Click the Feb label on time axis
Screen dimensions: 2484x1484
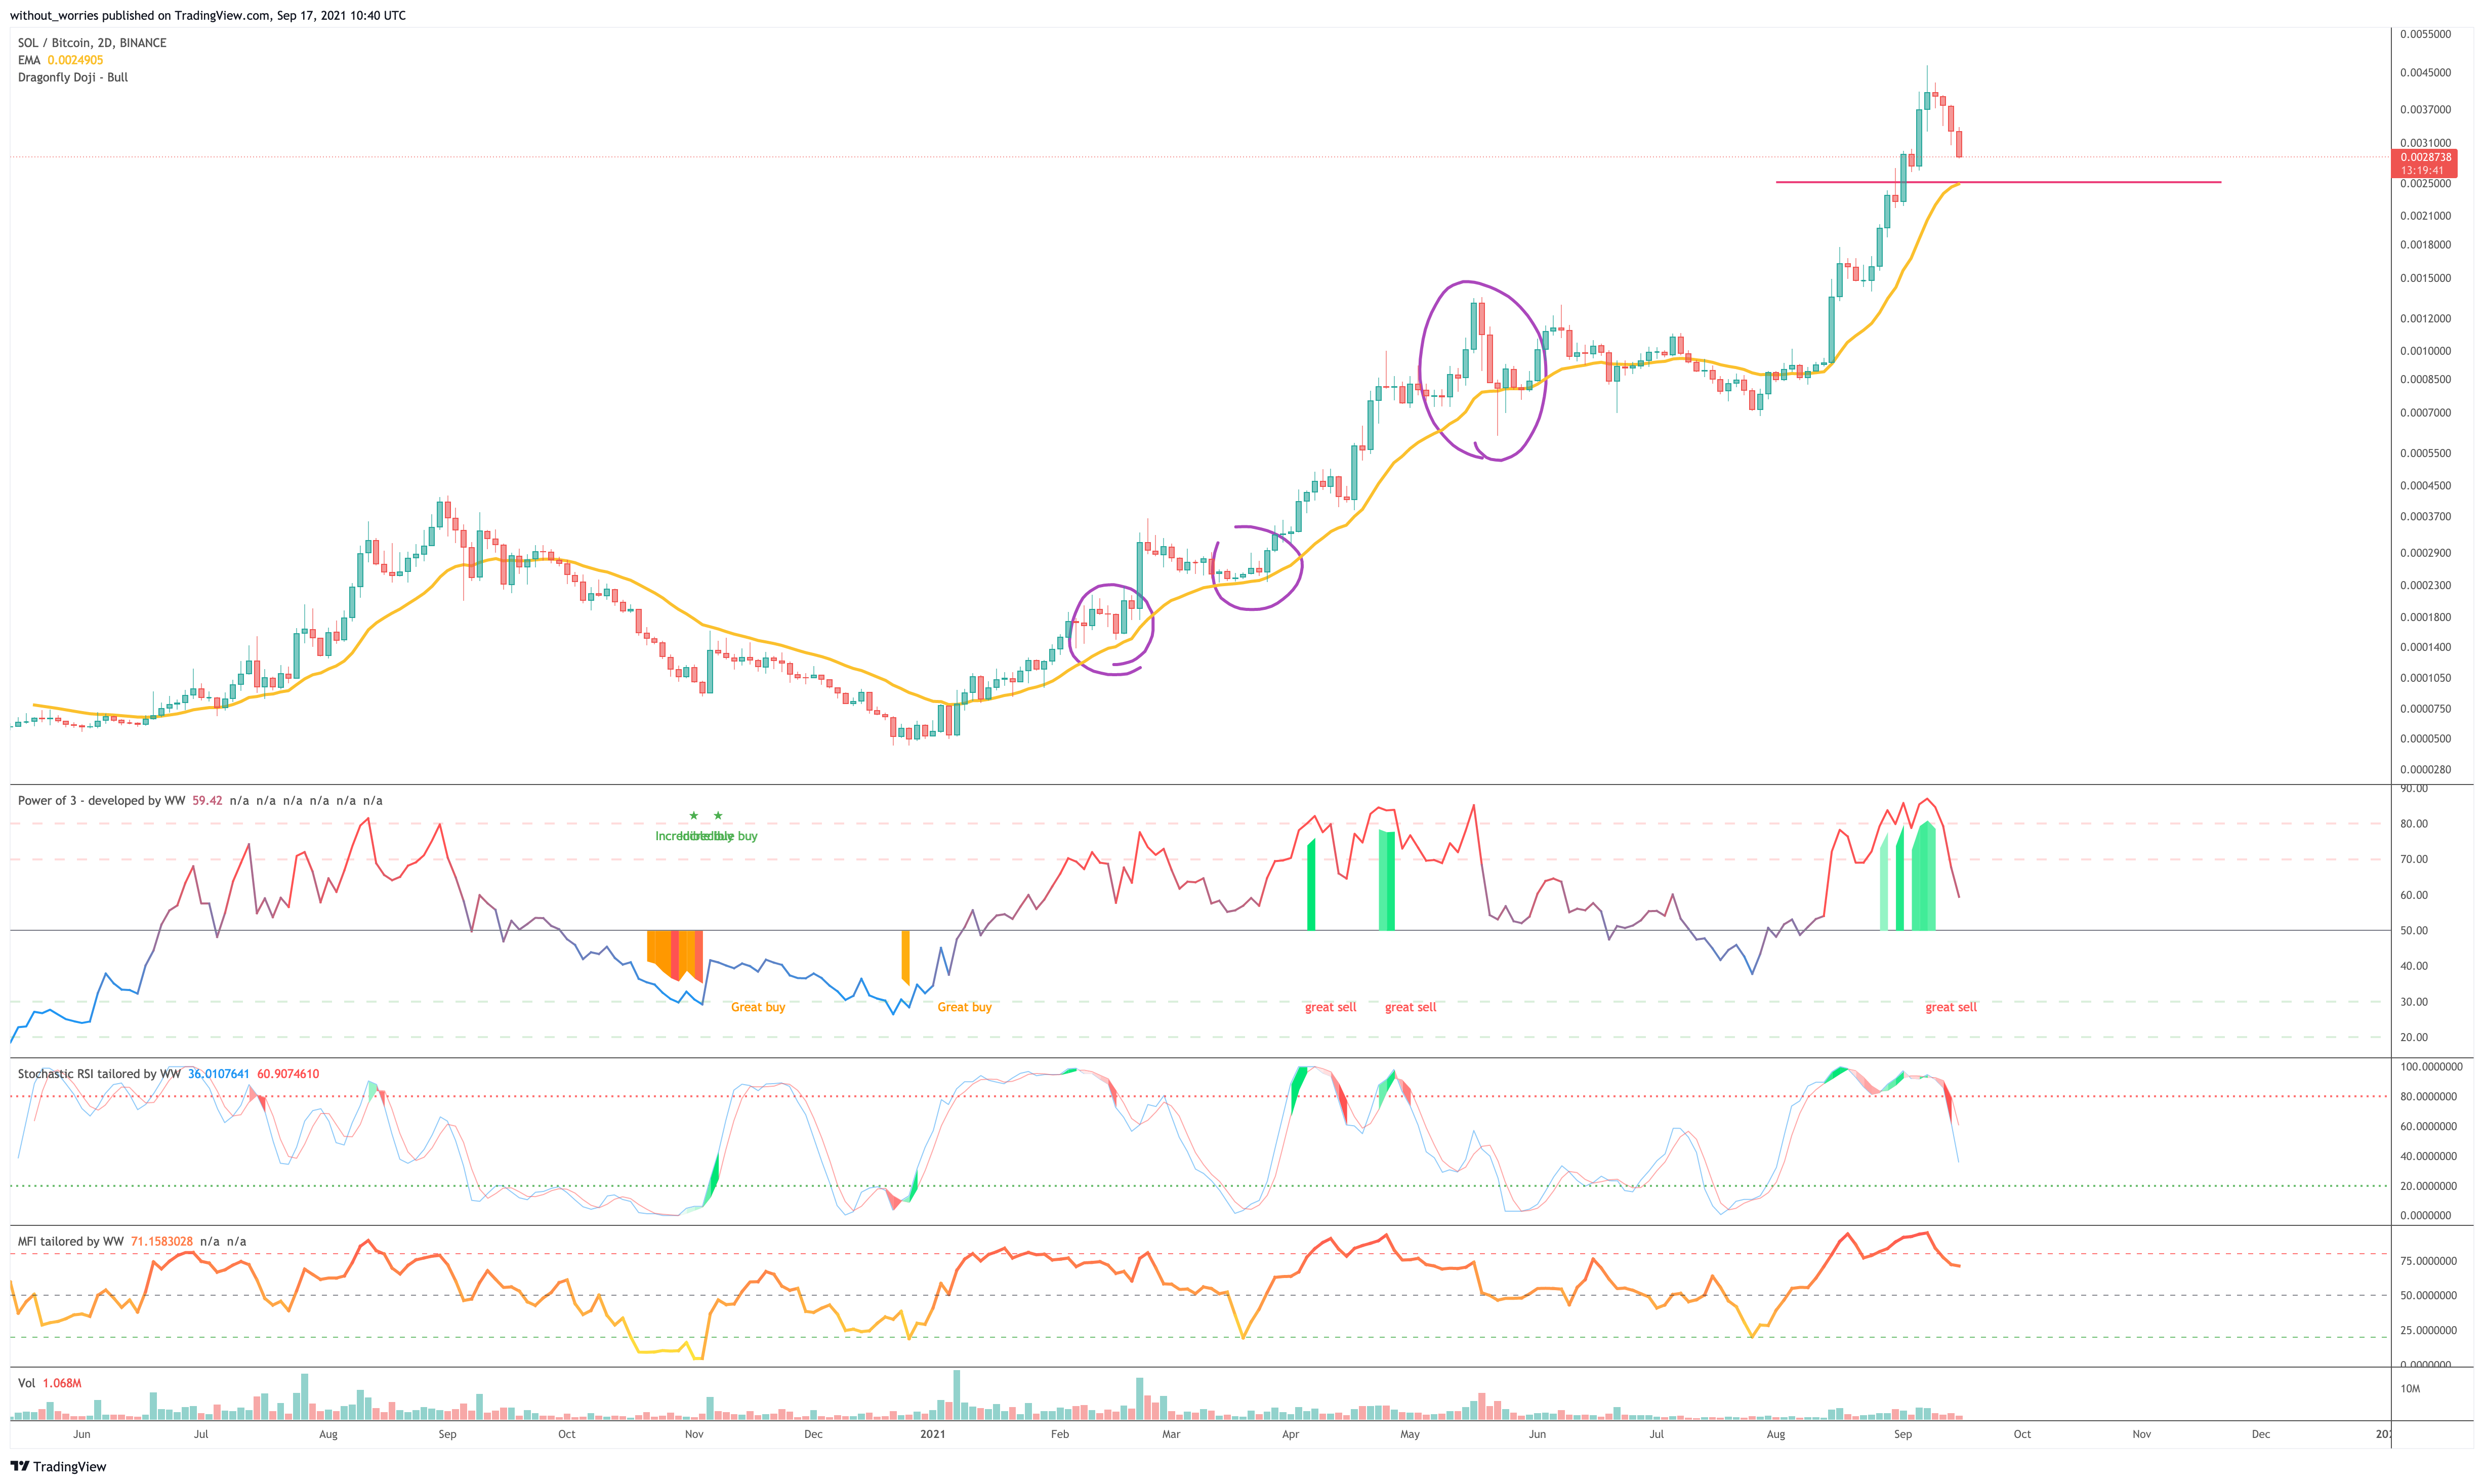click(x=1060, y=1434)
